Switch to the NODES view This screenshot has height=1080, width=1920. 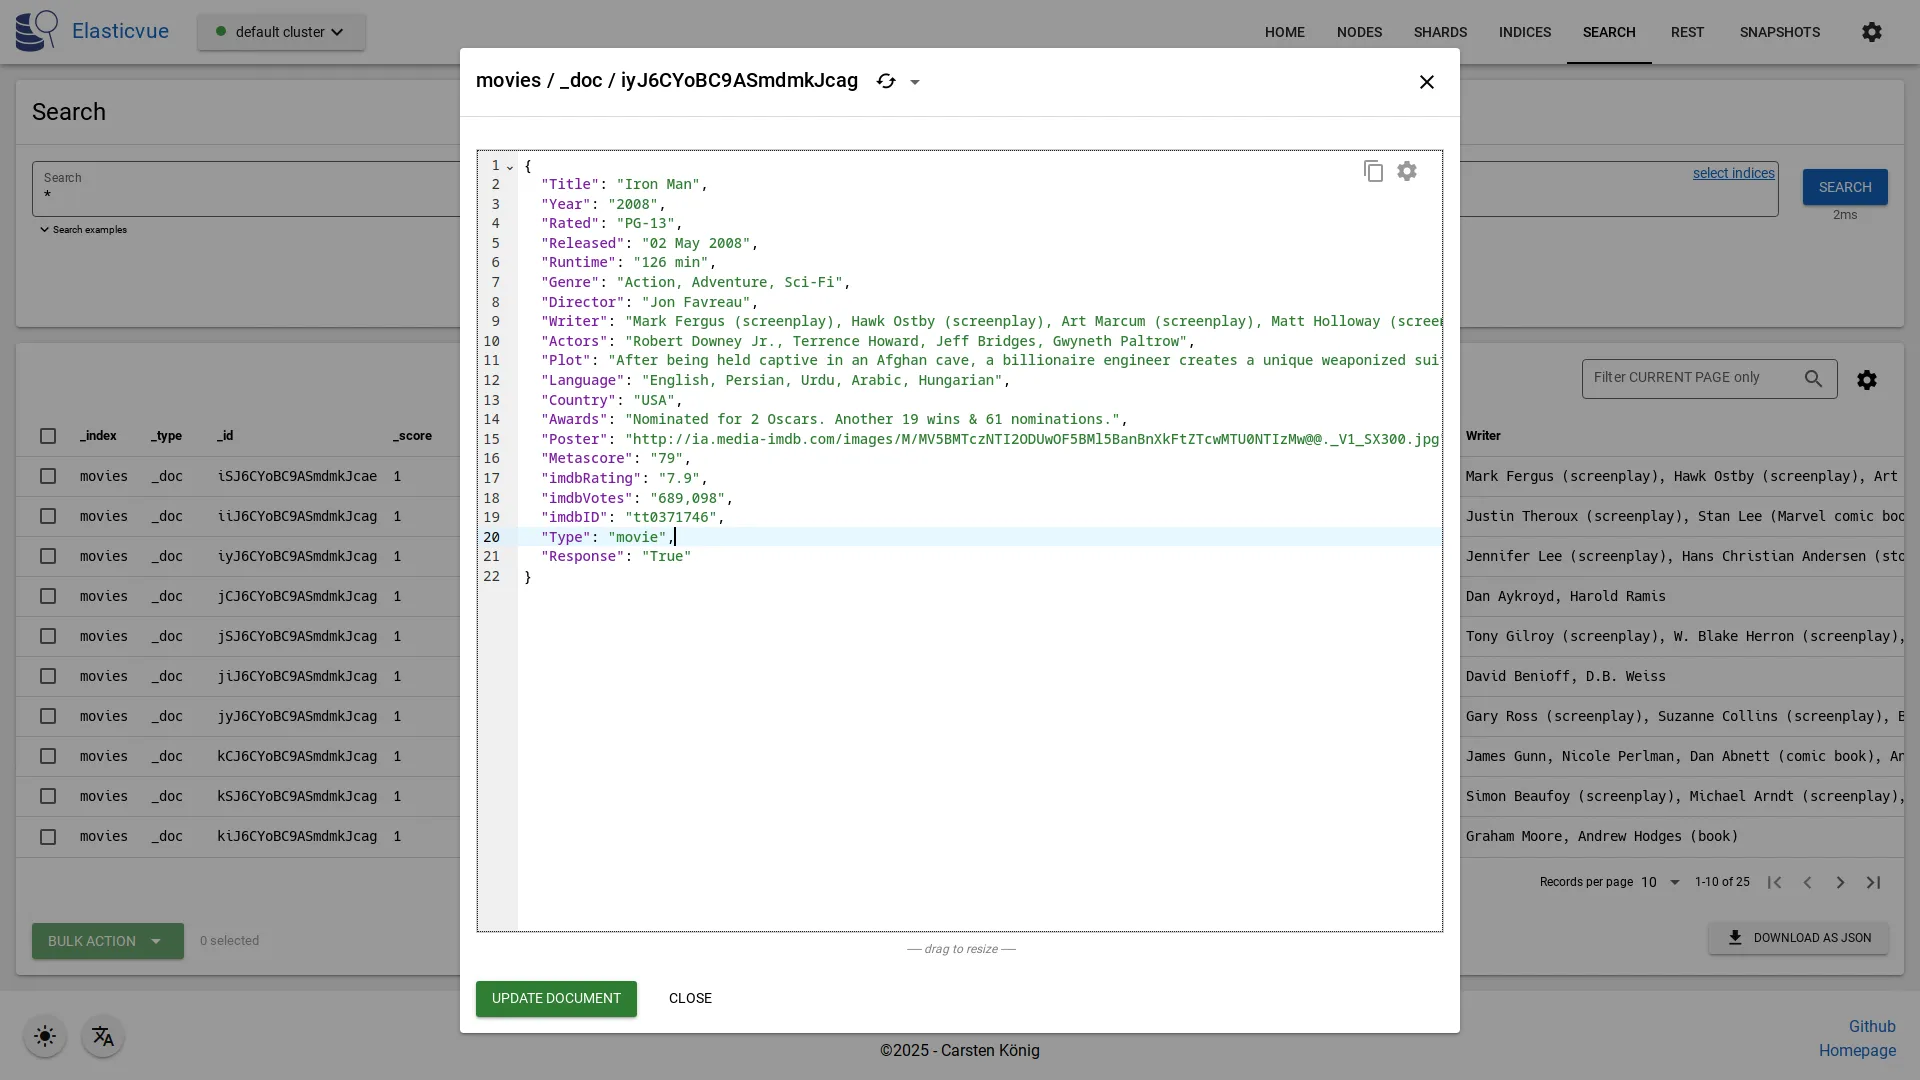pos(1359,31)
